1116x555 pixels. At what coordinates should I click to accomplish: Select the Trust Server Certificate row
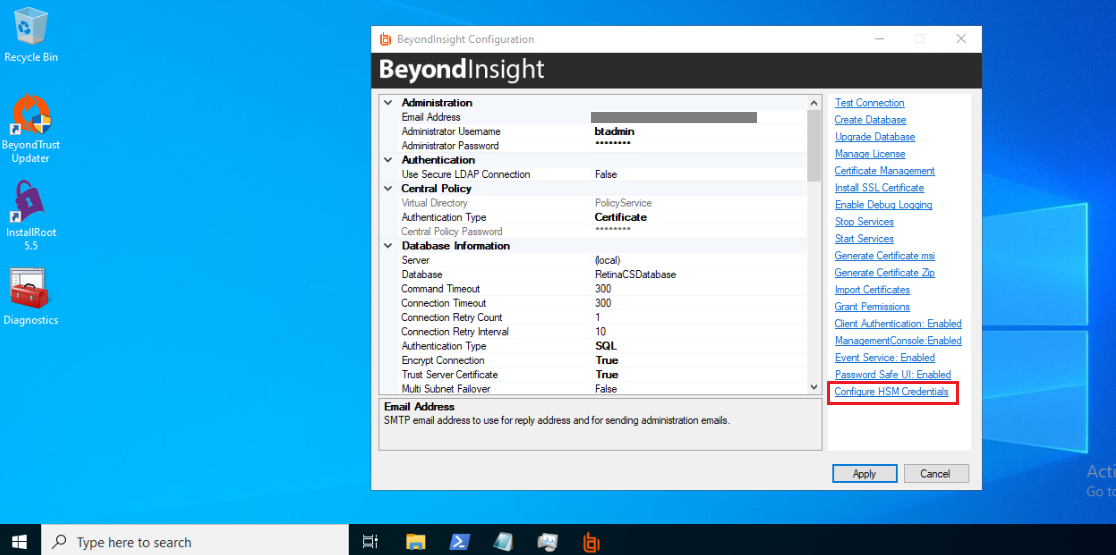[603, 374]
